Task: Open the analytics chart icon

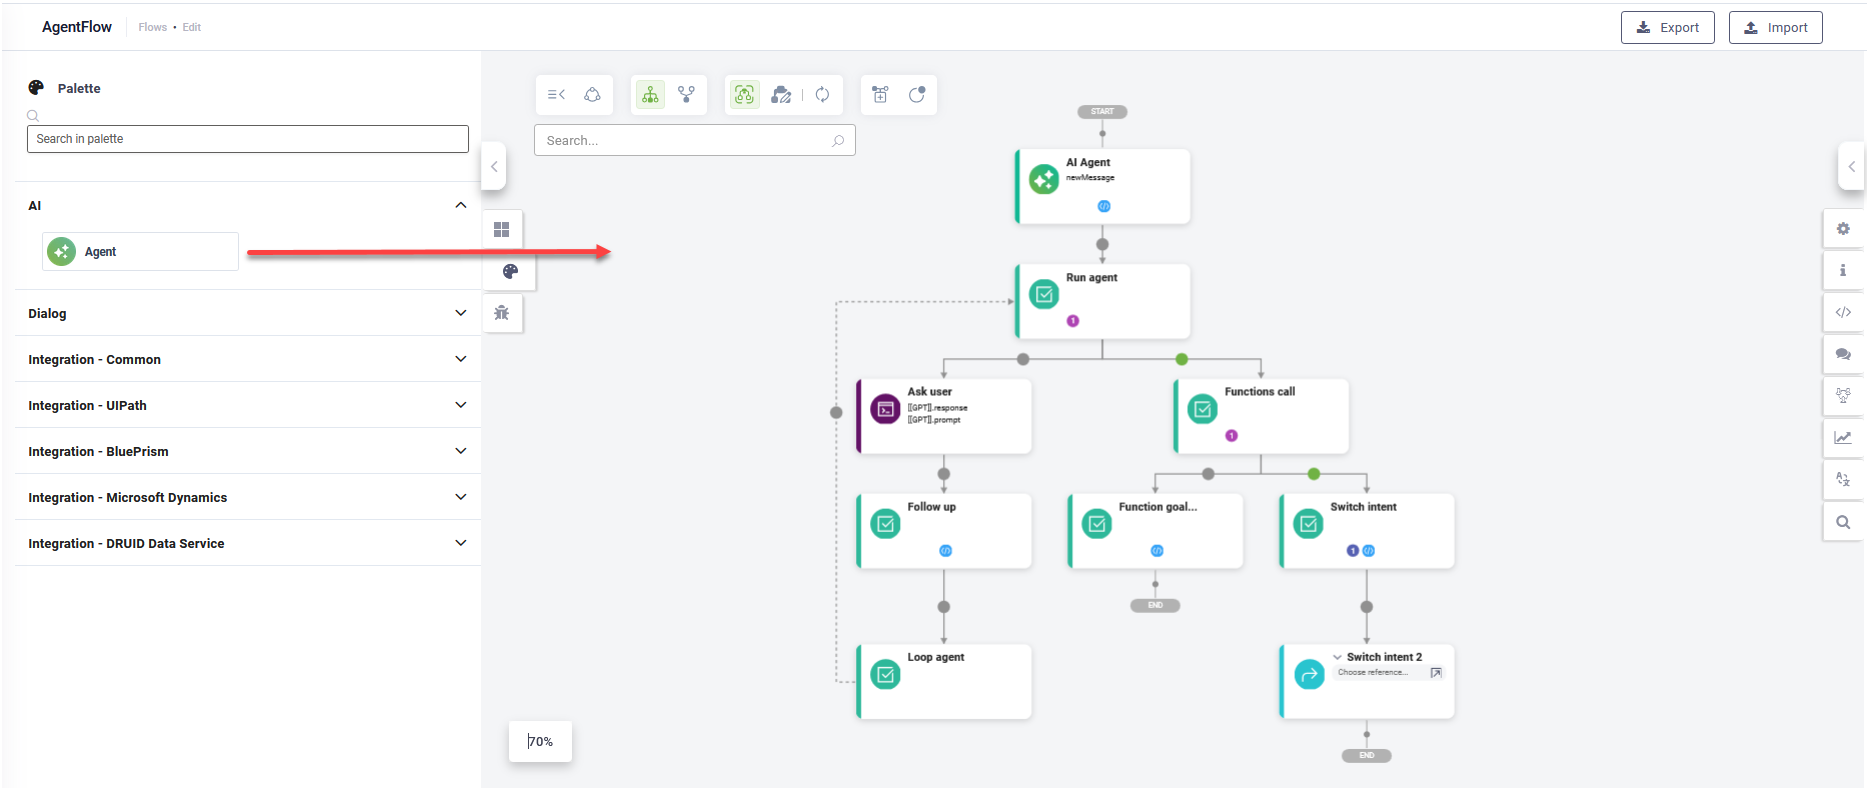Action: (1843, 437)
